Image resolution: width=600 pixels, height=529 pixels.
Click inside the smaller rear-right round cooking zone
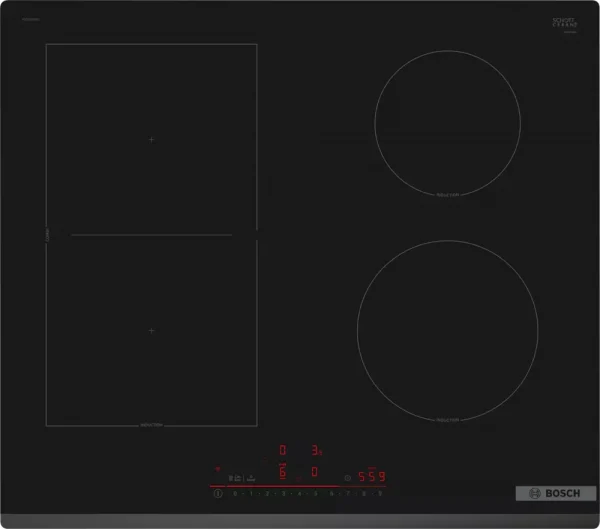447,123
